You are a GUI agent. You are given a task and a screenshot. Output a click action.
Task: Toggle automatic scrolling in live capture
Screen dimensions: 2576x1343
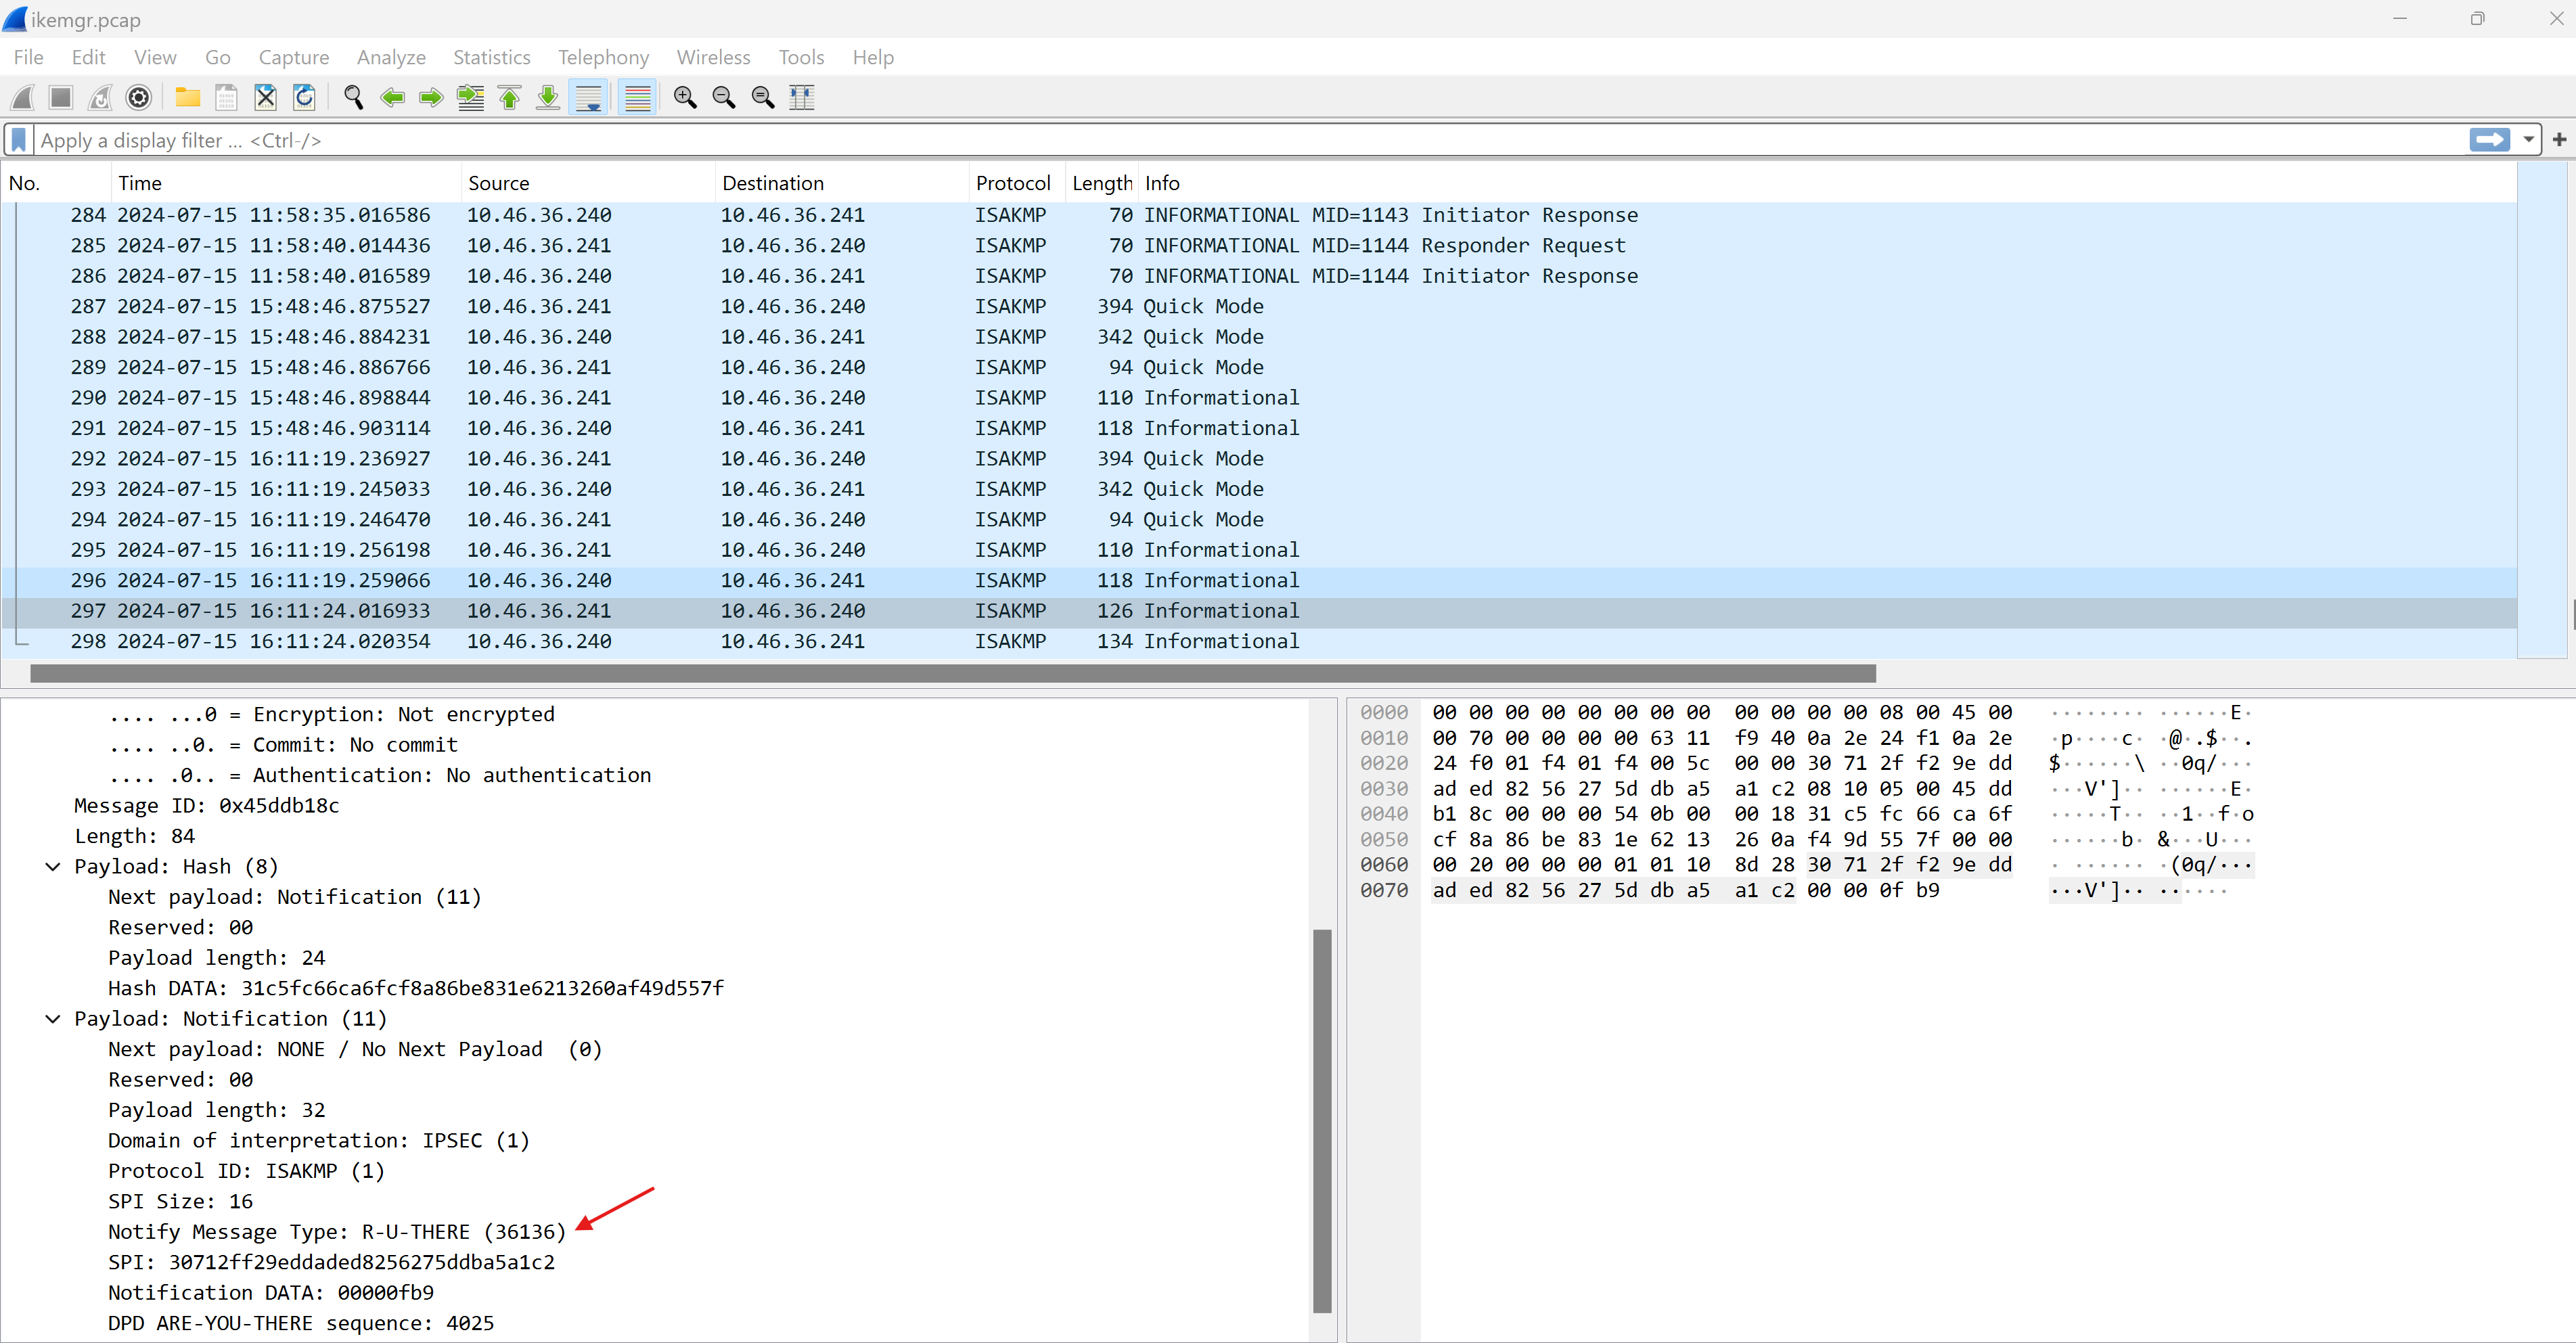tap(589, 97)
